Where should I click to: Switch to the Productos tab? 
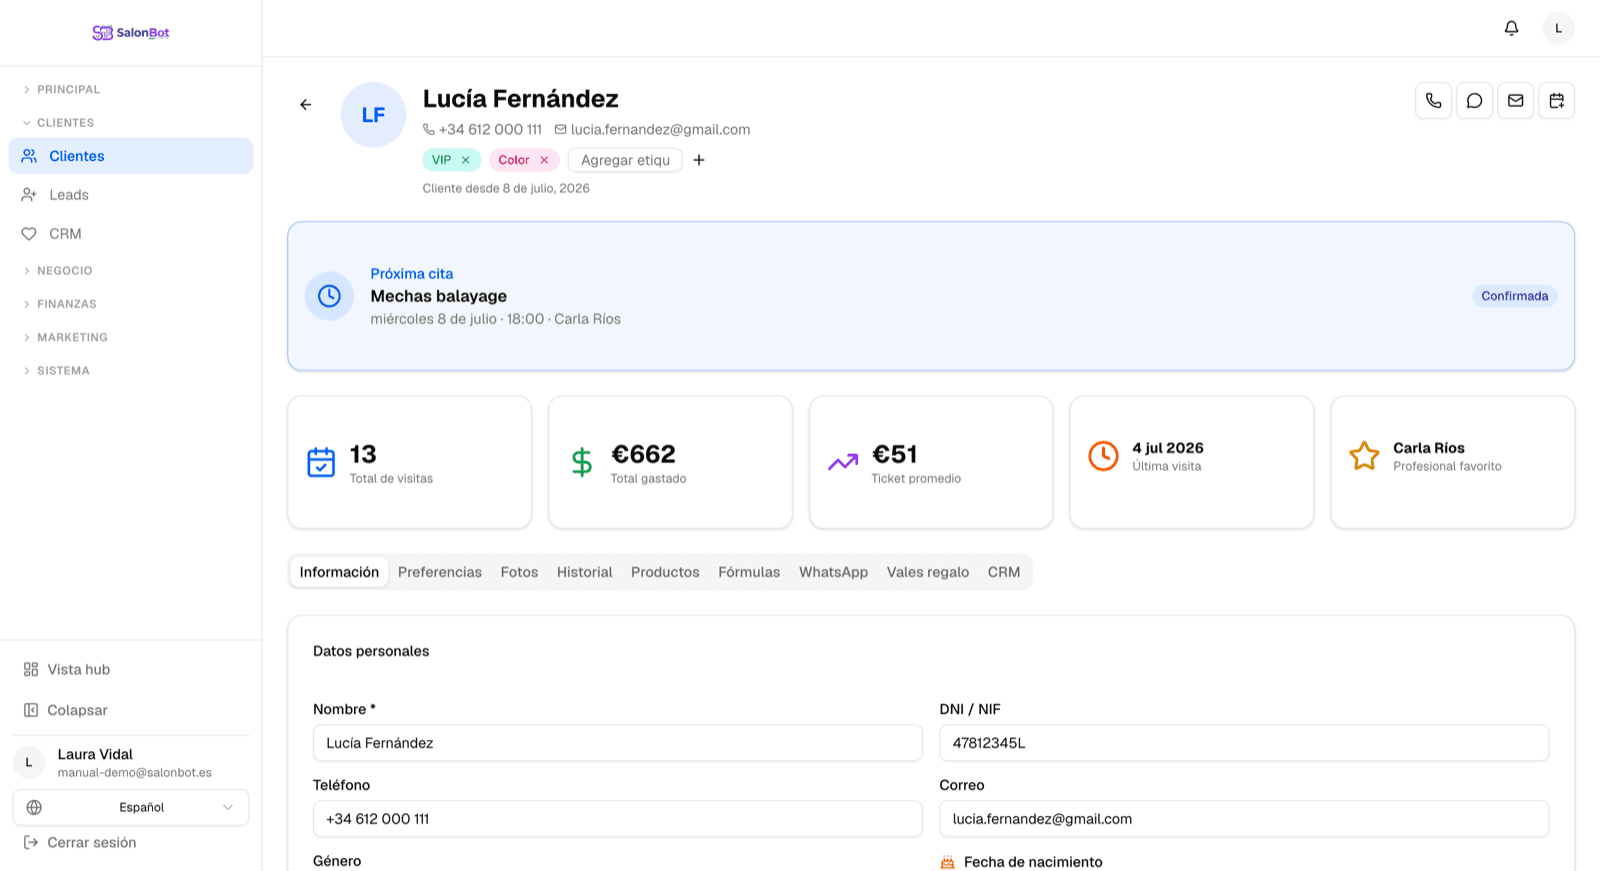665,572
